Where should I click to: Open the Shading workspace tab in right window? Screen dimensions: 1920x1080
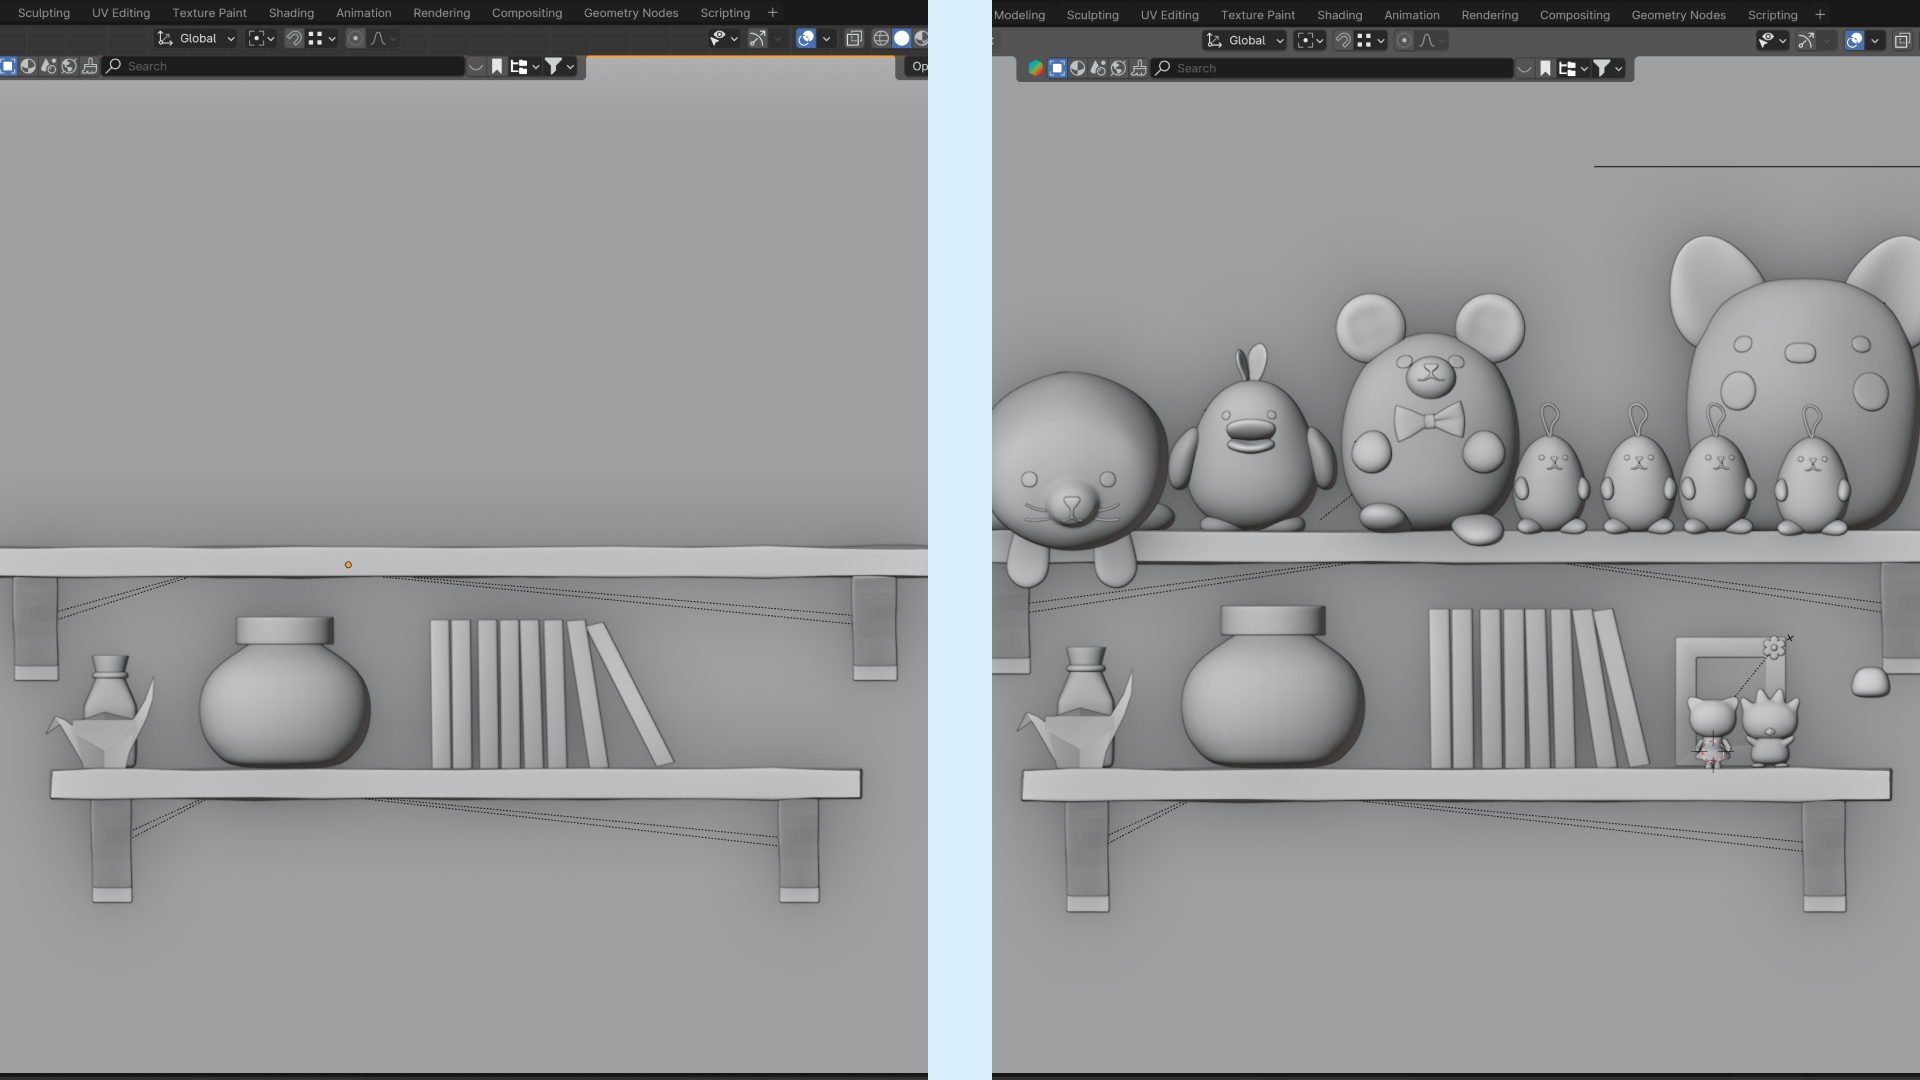[x=1339, y=15]
